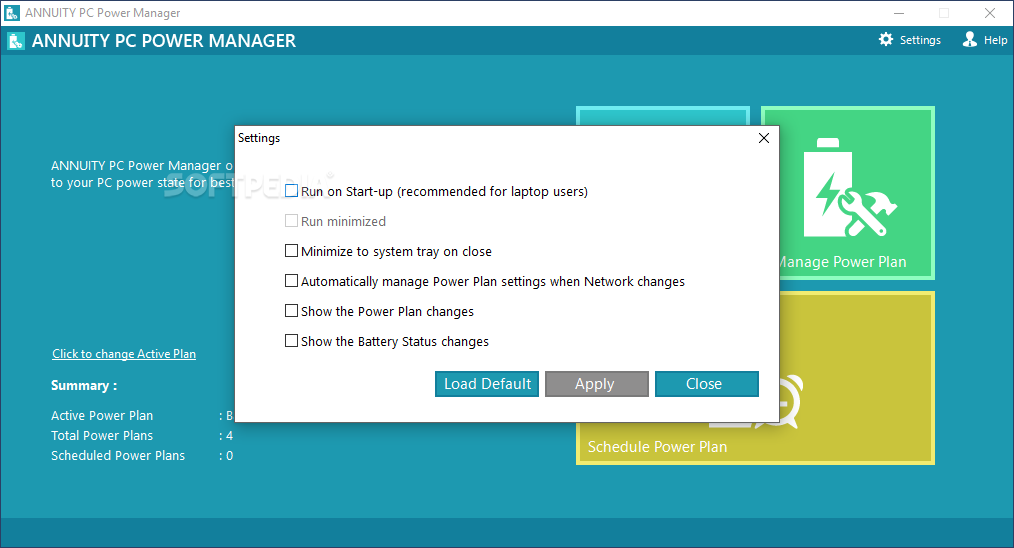This screenshot has height=548, width=1014.
Task: Click the Total Power Plans summary row
Action: click(x=142, y=435)
